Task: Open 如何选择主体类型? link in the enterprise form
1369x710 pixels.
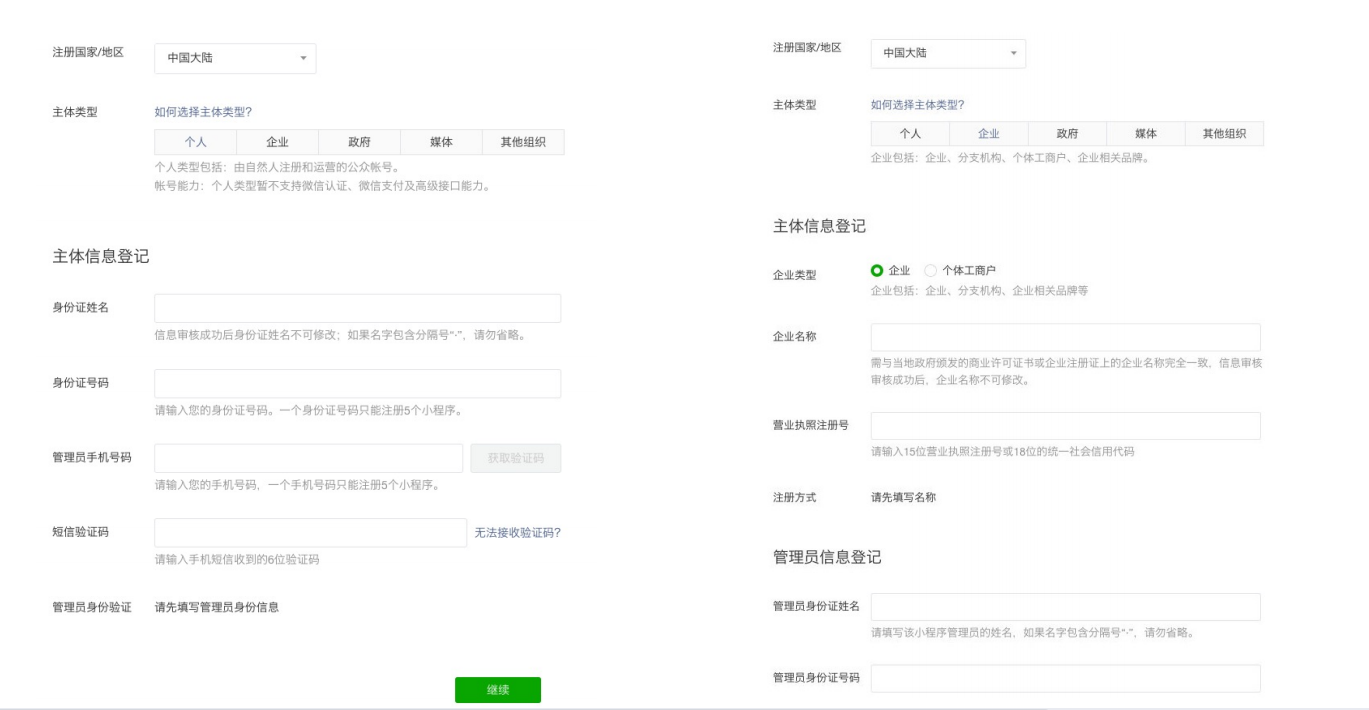Action: 917,105
